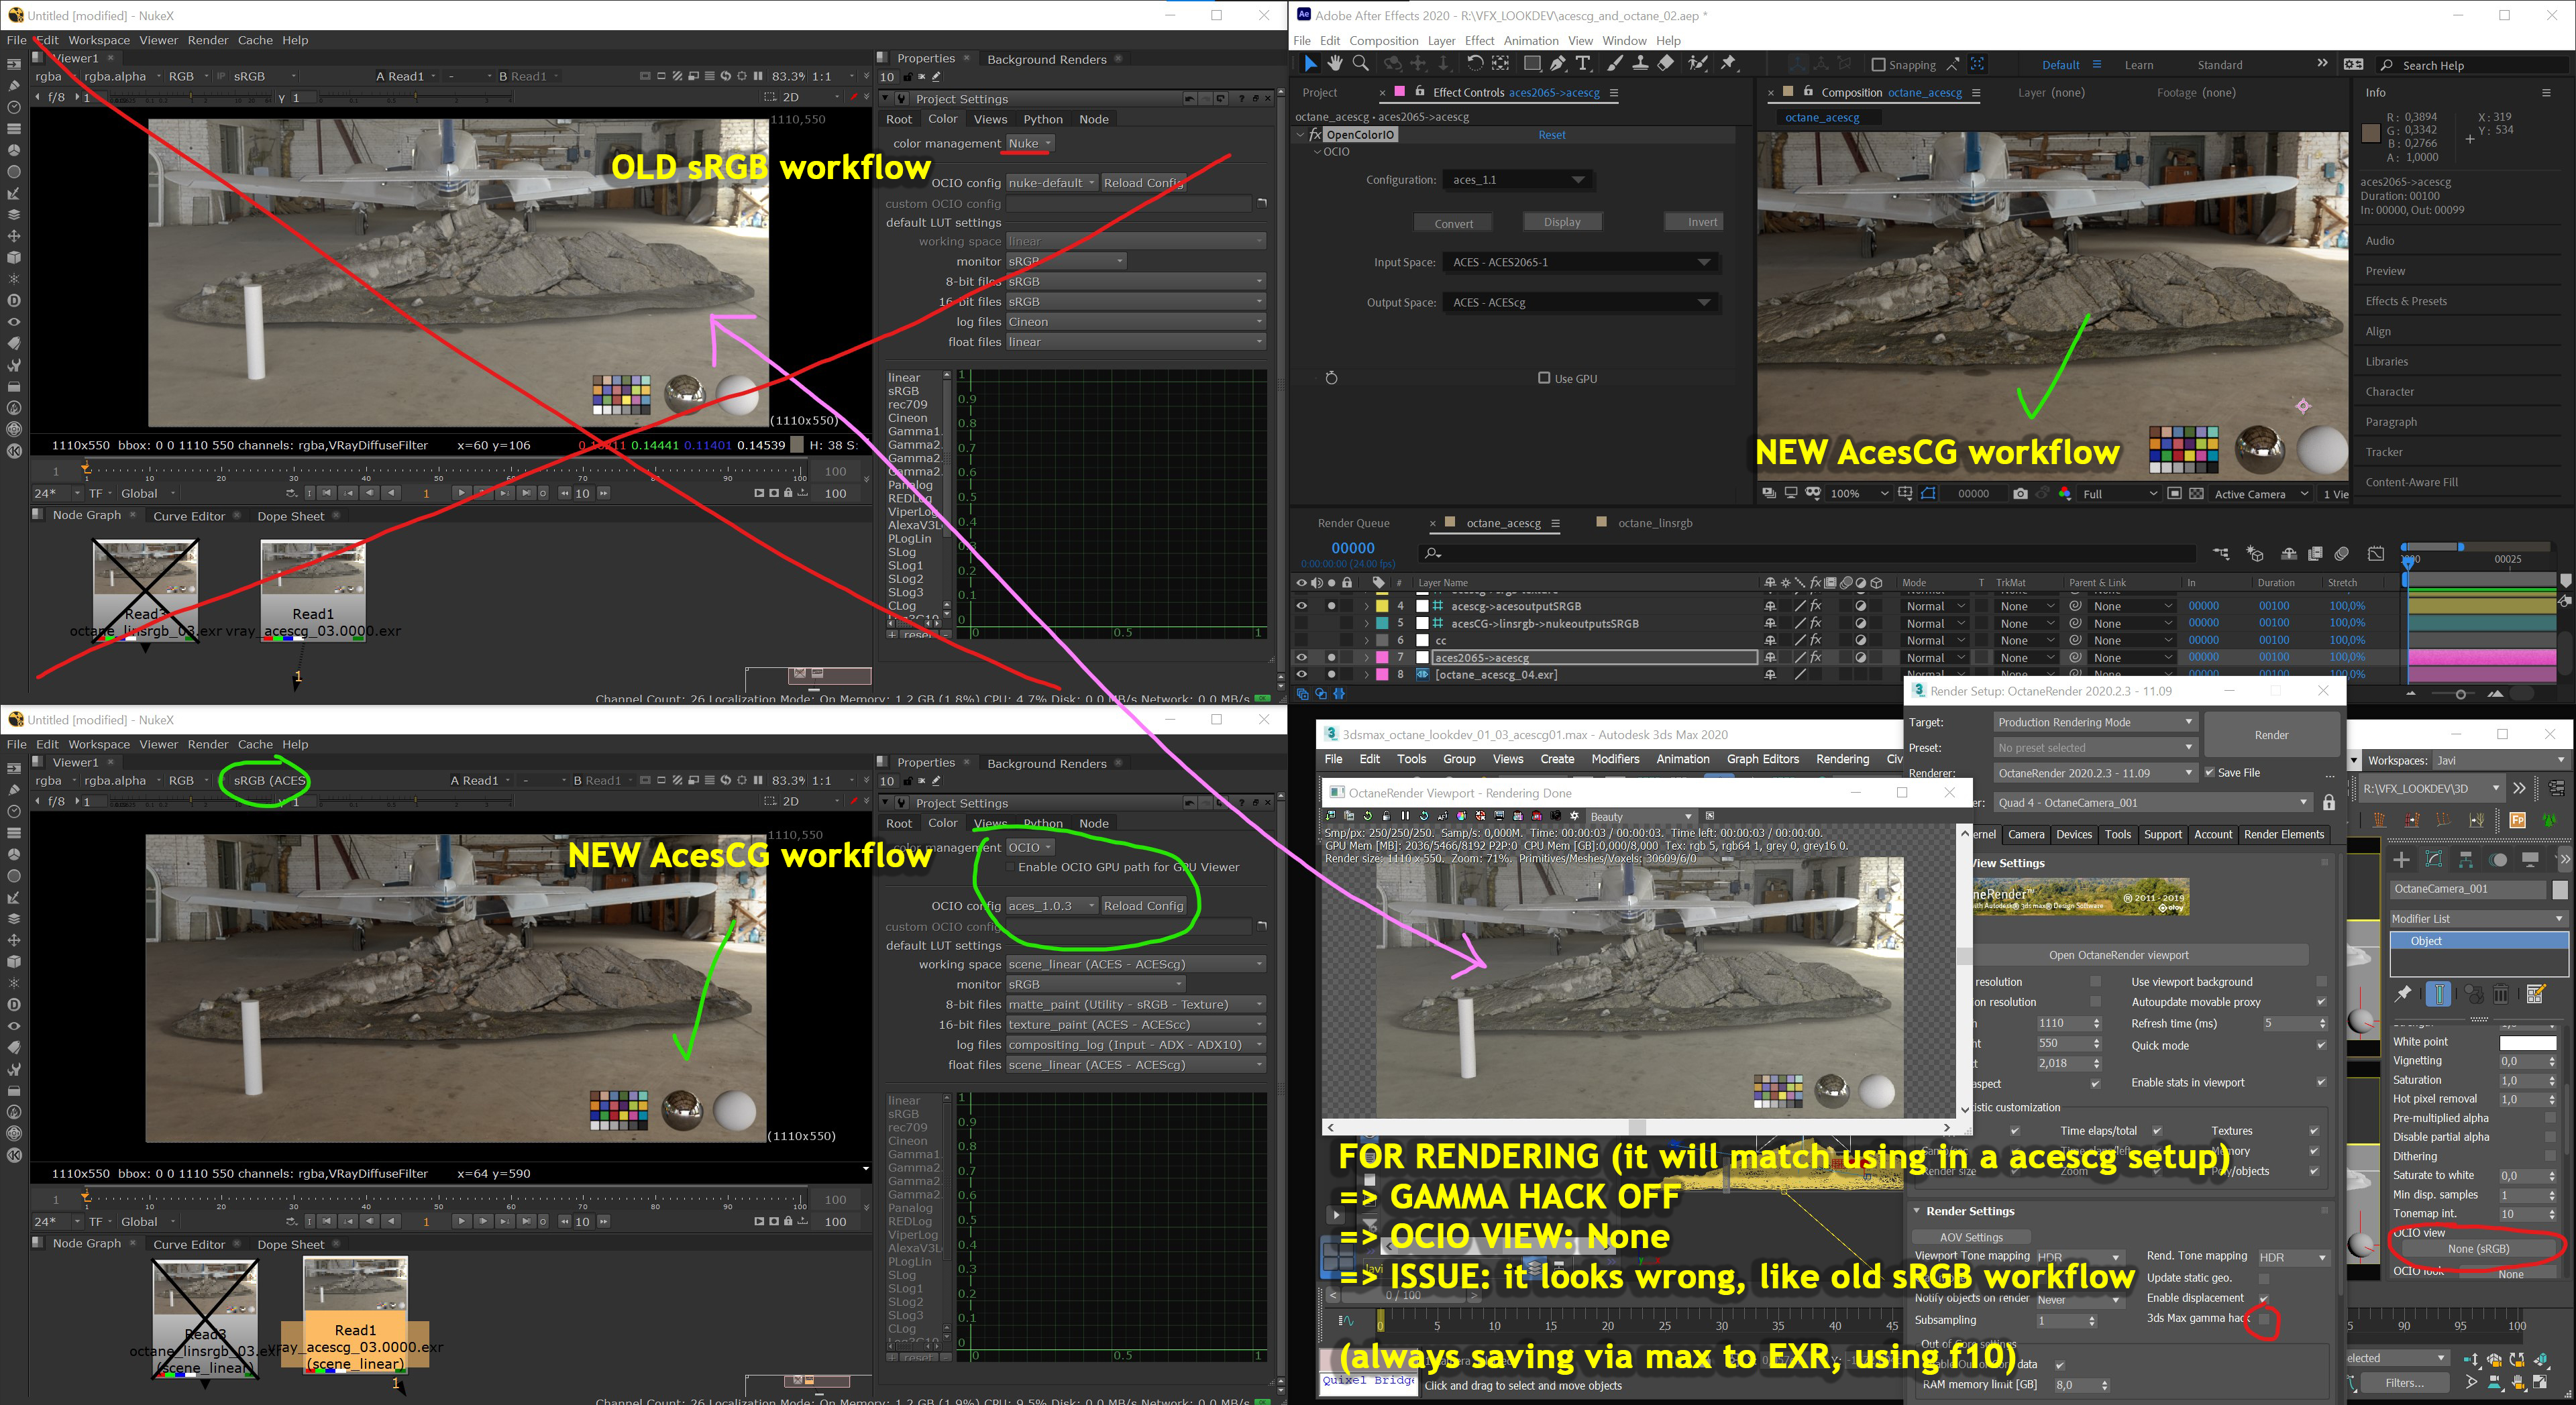Image resolution: width=2576 pixels, height=1405 pixels.
Task: Open the AOV Settings button
Action: click(1971, 1237)
